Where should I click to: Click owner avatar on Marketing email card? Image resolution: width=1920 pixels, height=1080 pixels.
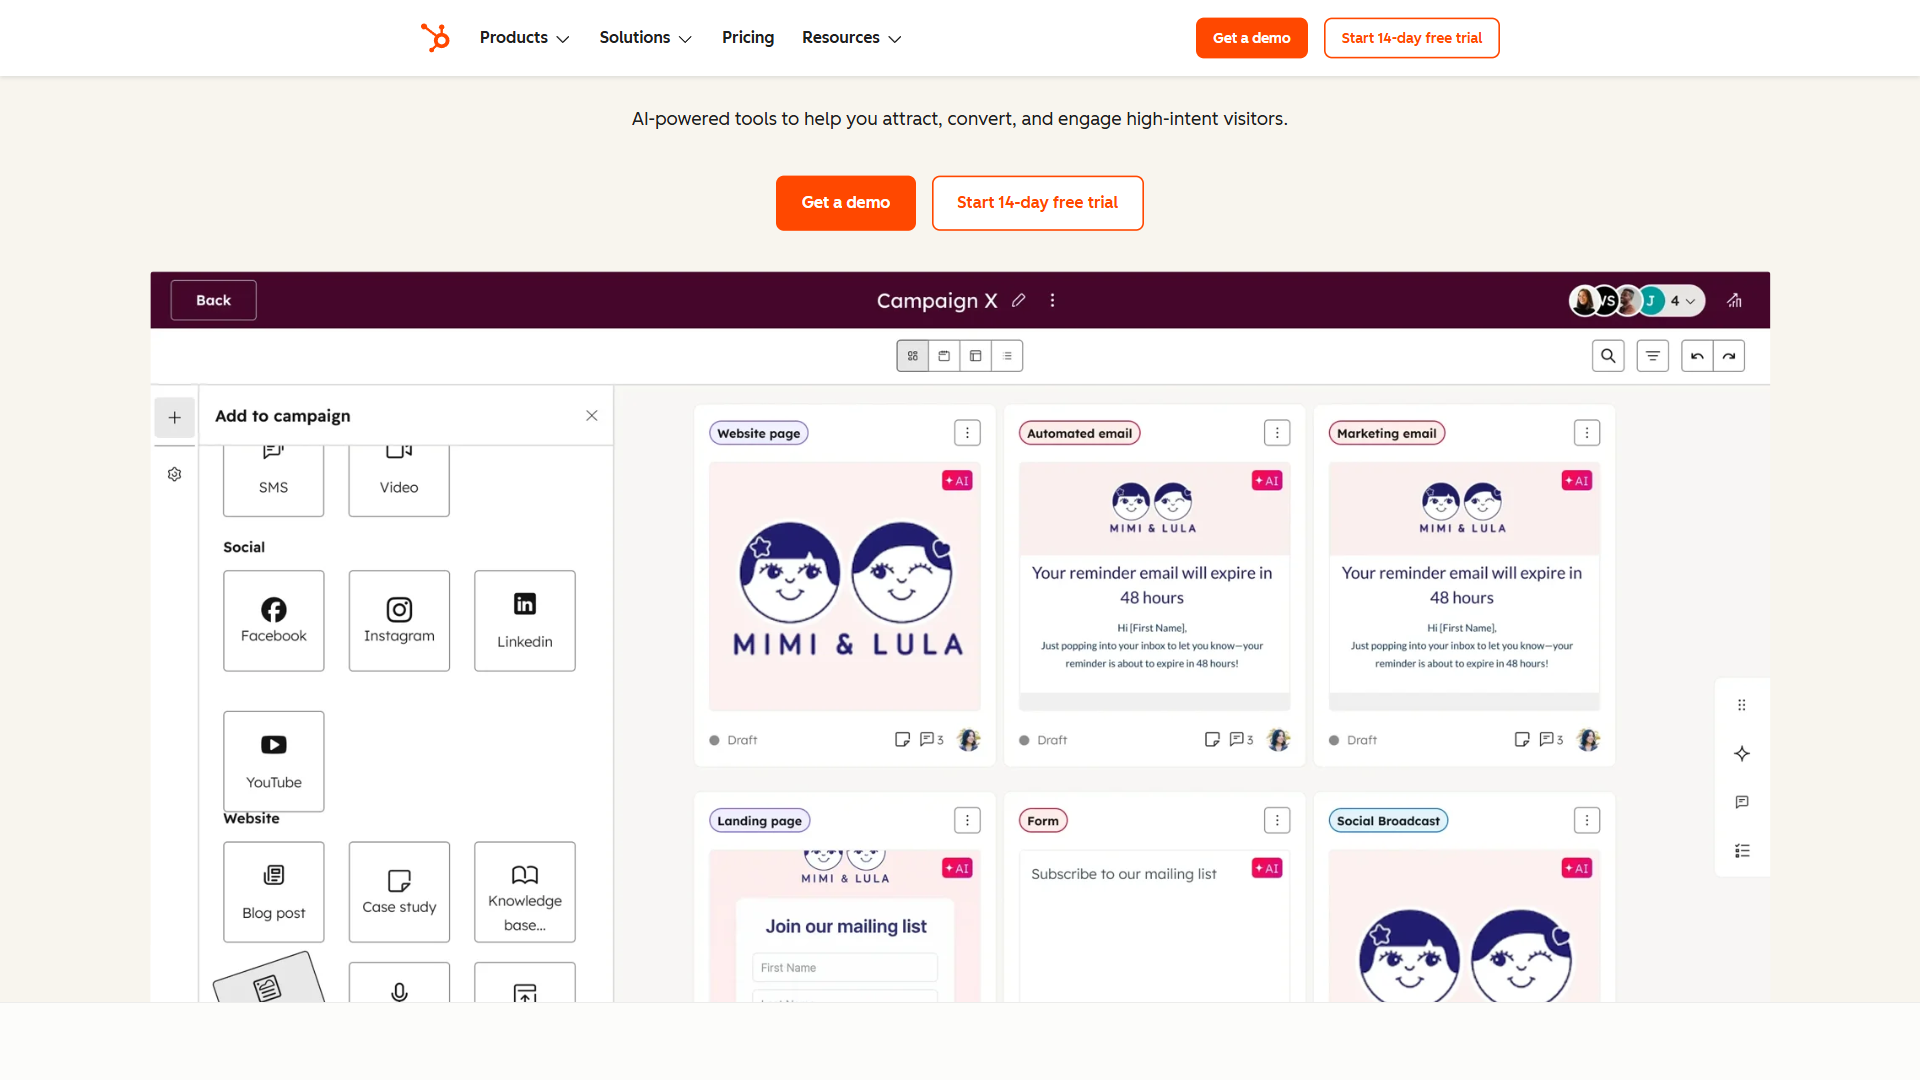pyautogui.click(x=1588, y=740)
